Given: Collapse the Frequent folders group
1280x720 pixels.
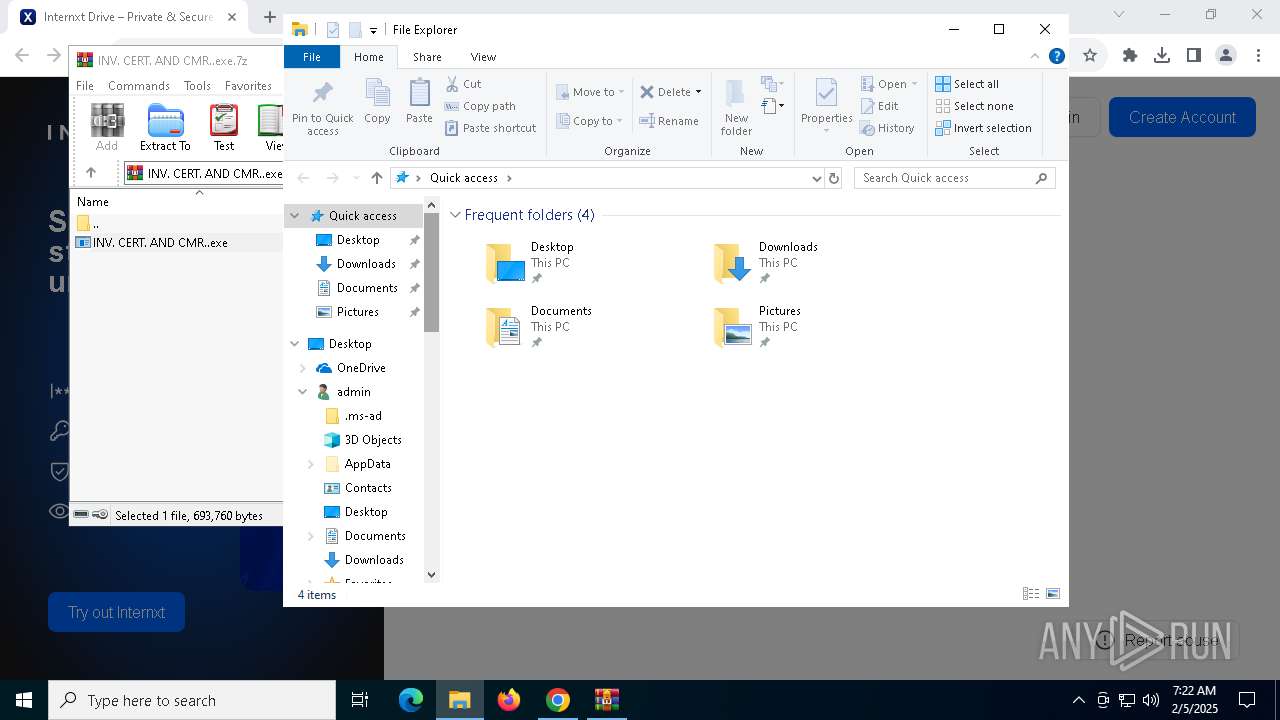Looking at the screenshot, I should click(455, 215).
